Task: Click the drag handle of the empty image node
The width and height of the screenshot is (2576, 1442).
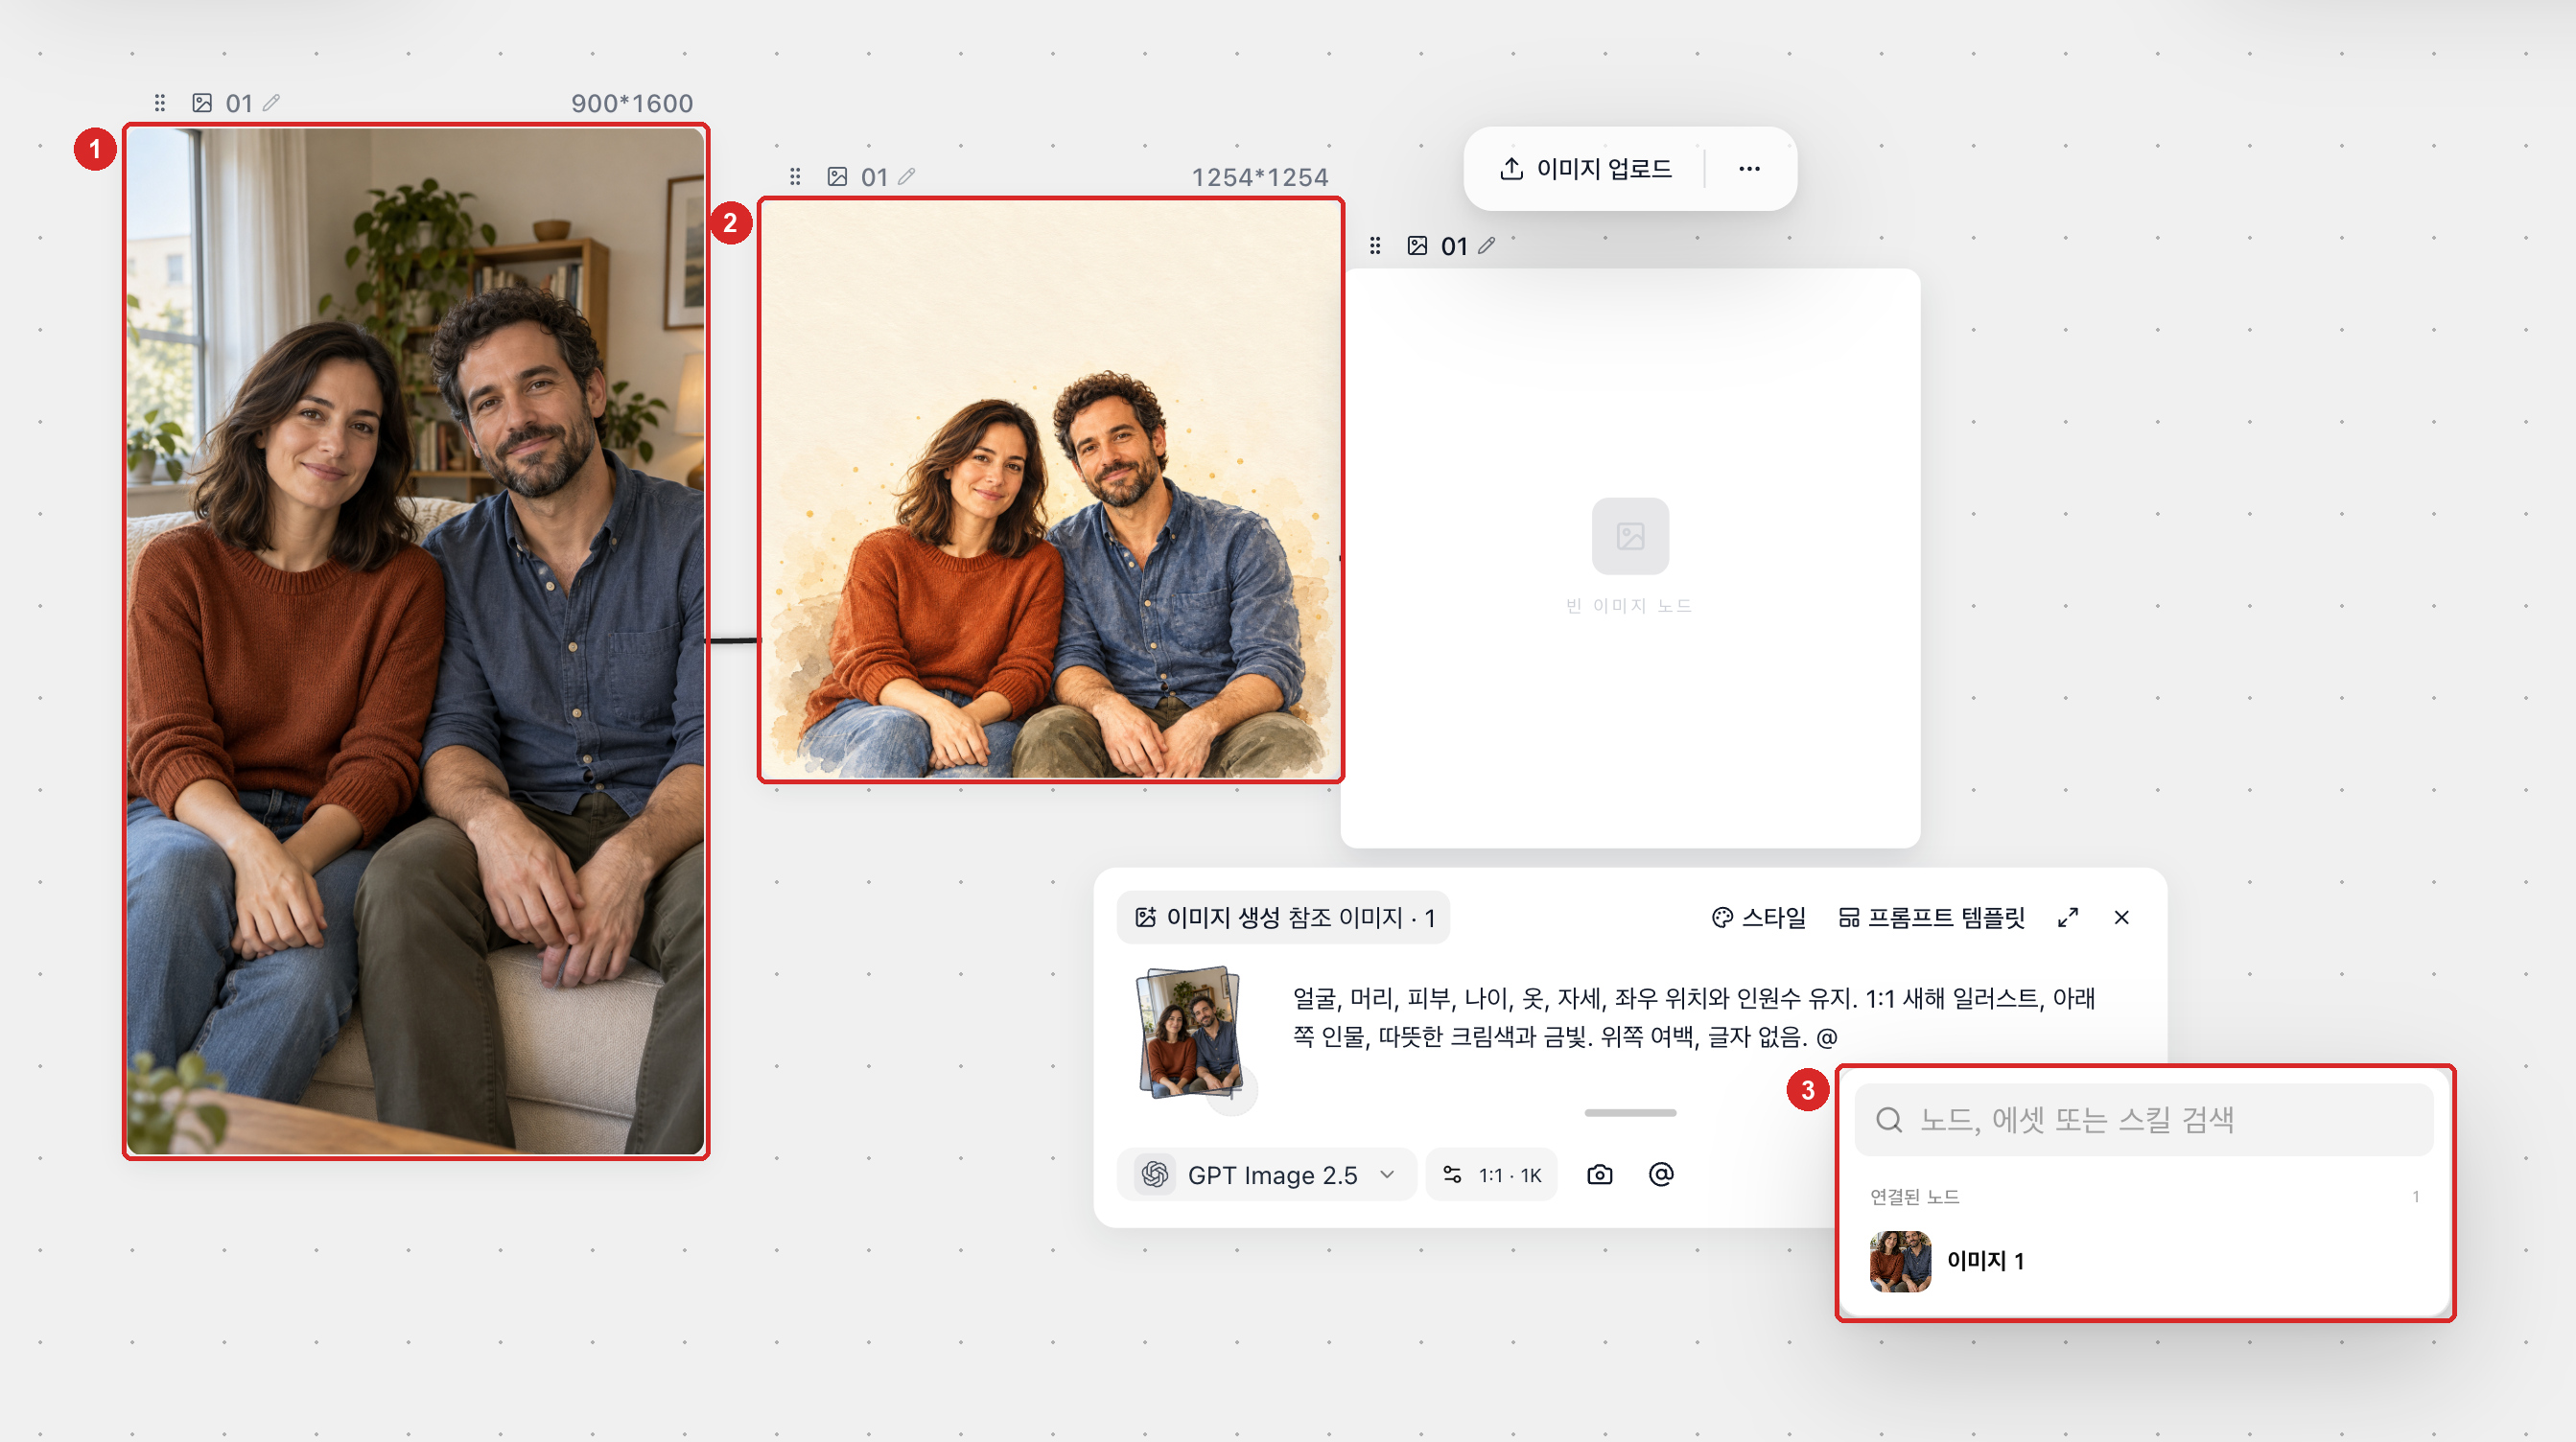Action: tap(1375, 246)
